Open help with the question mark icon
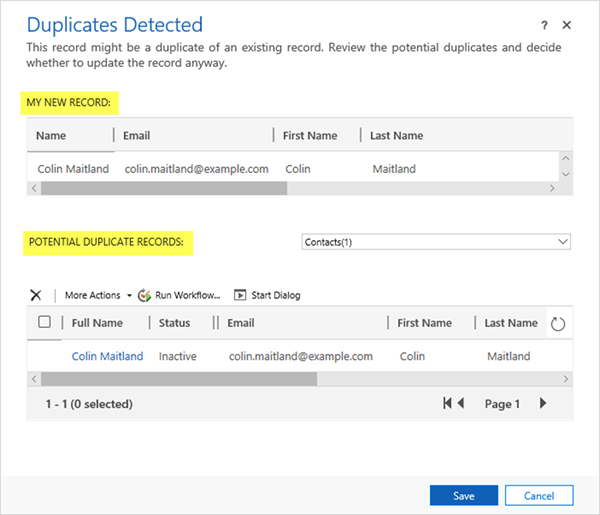The image size is (600, 515). click(x=545, y=24)
